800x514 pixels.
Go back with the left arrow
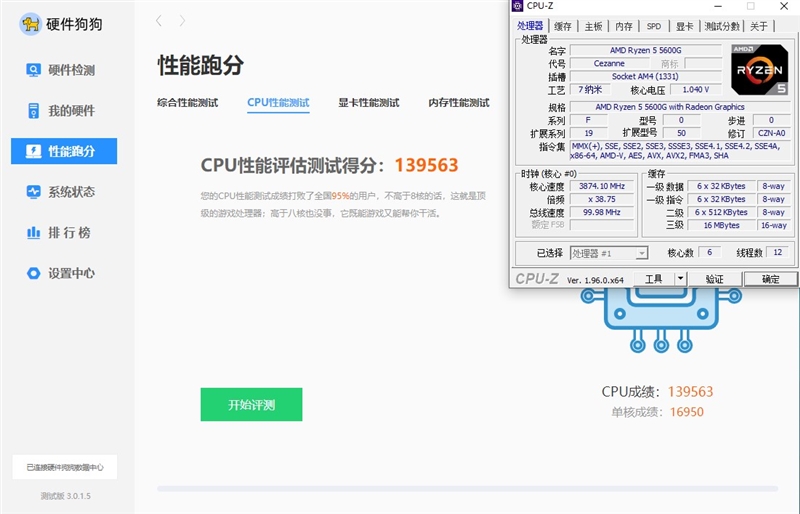coord(159,21)
